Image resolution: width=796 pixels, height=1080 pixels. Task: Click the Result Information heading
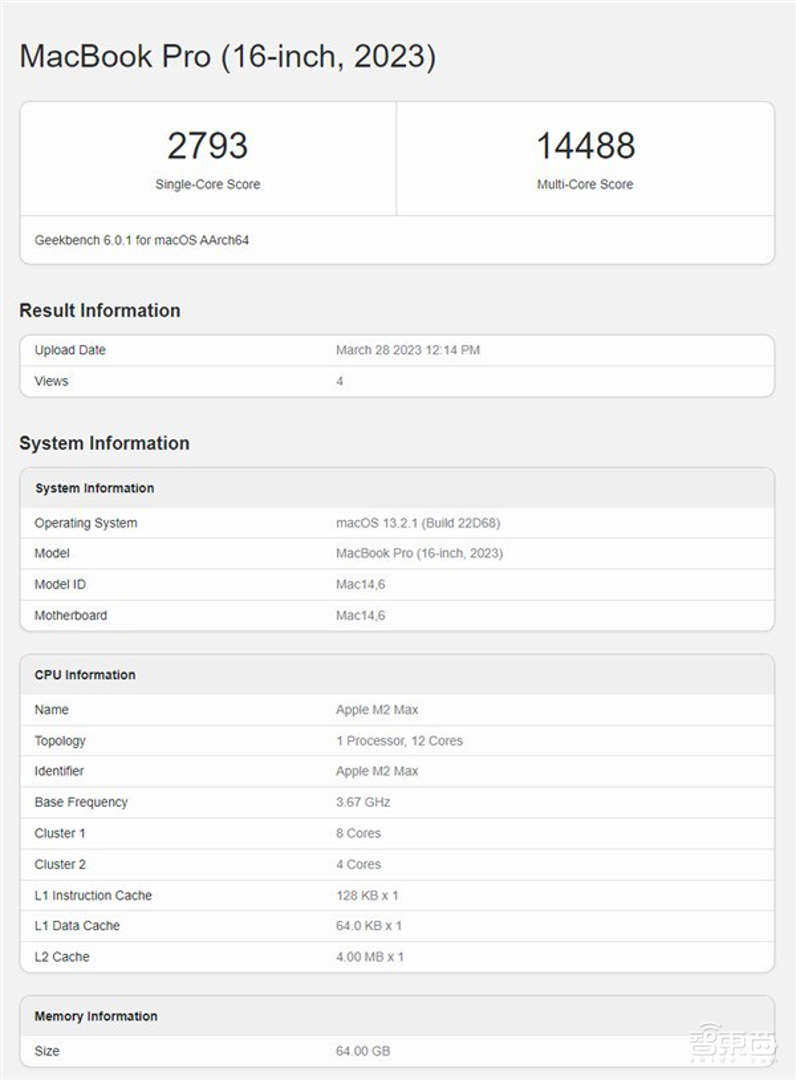tap(100, 310)
